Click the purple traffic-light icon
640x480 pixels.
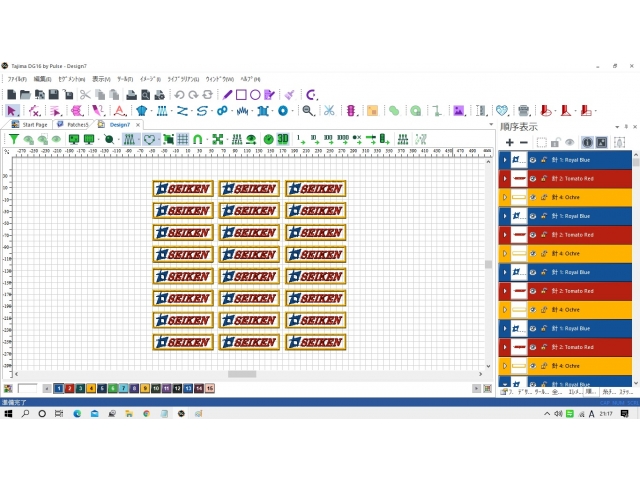tap(351, 111)
